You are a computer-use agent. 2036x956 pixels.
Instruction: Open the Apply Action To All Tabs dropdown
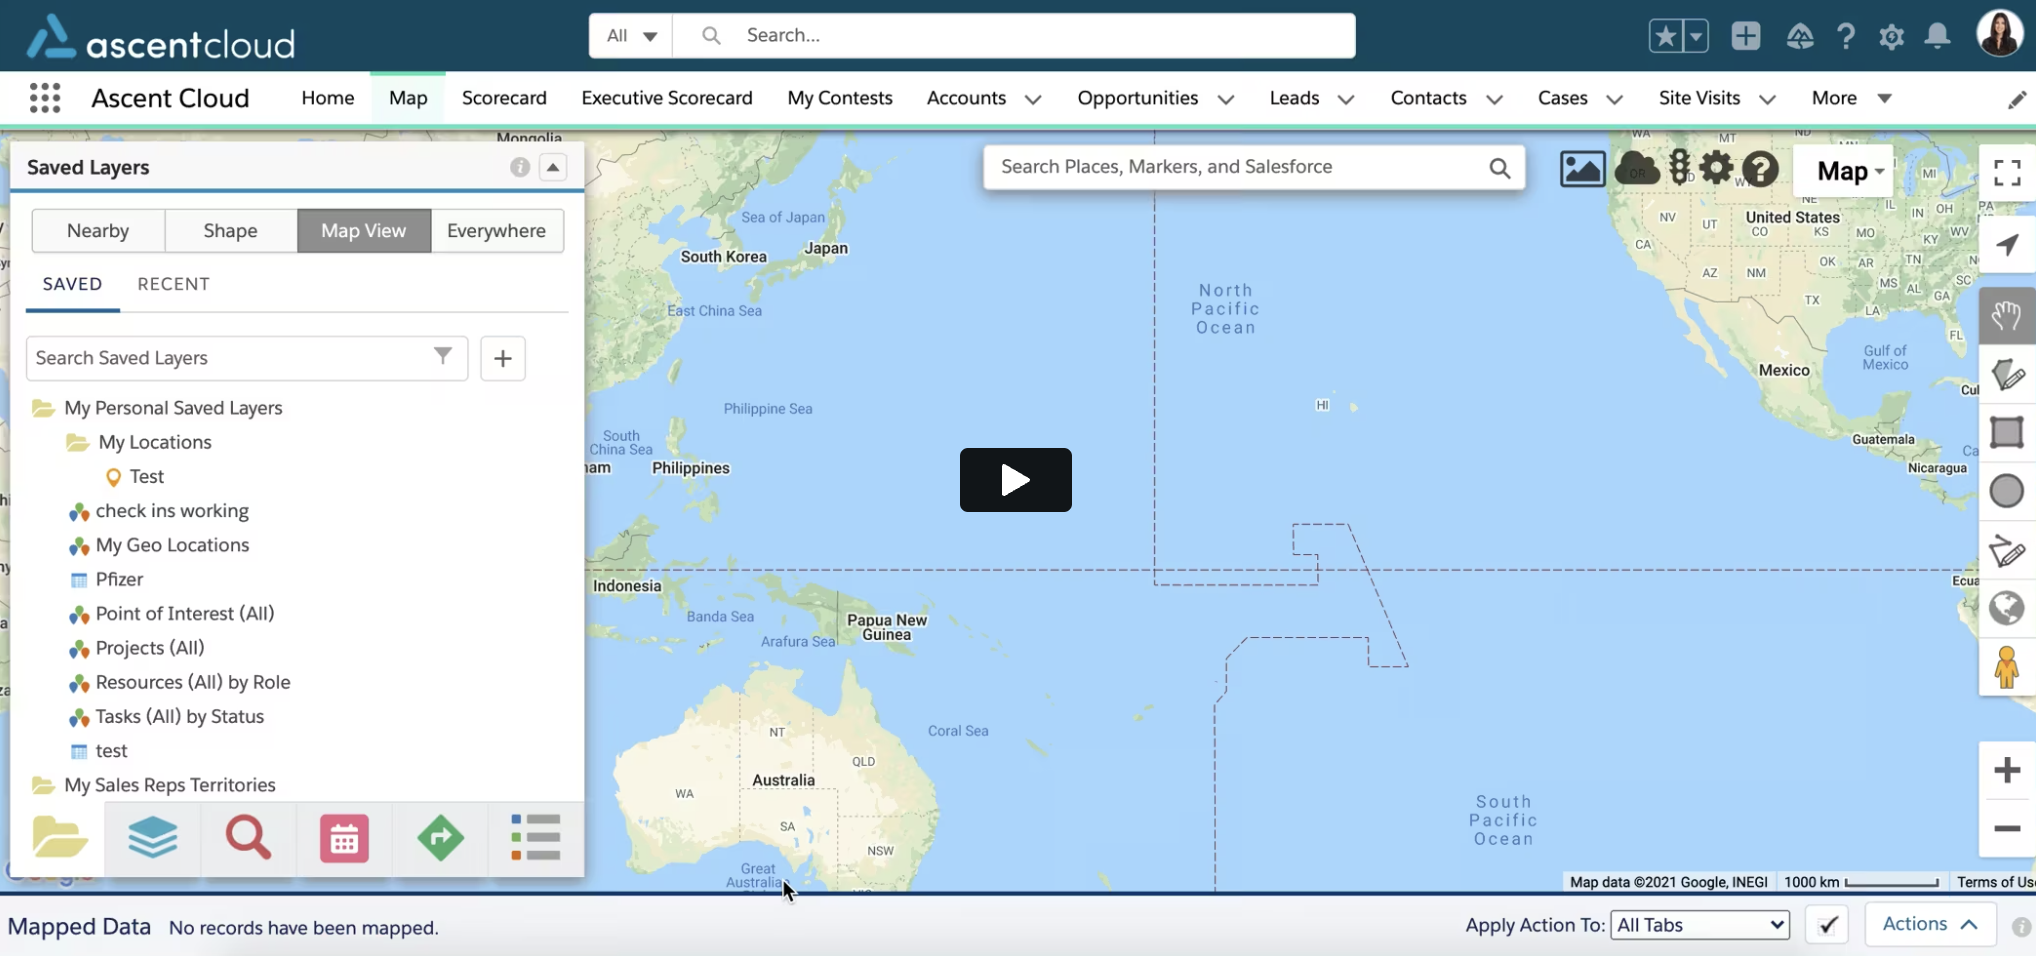coord(1700,925)
